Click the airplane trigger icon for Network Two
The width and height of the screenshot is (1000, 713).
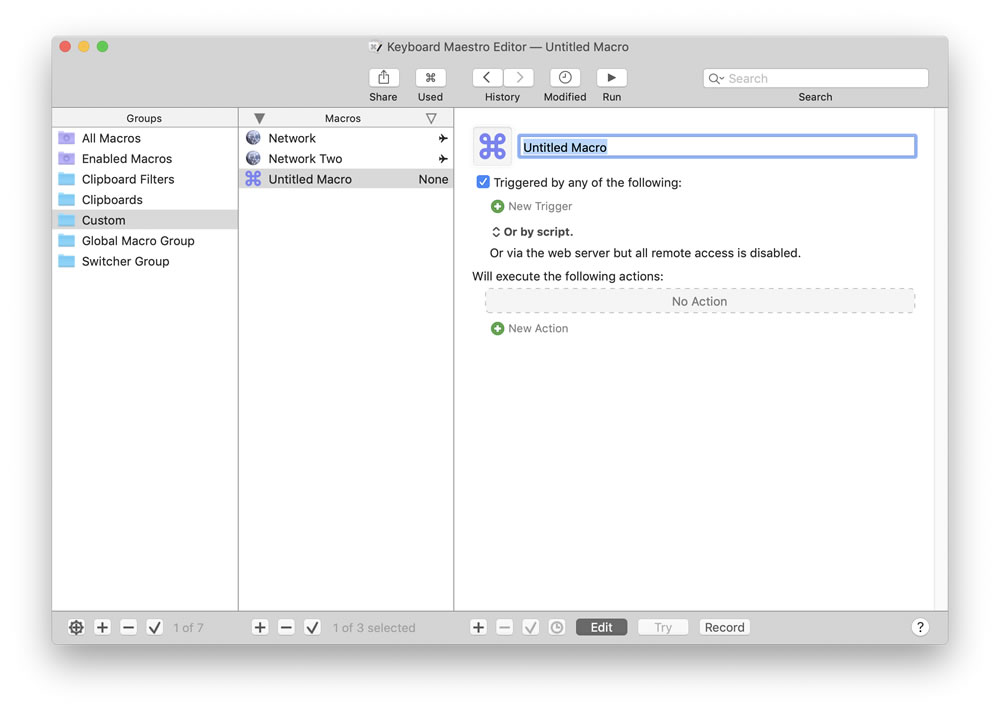(443, 159)
